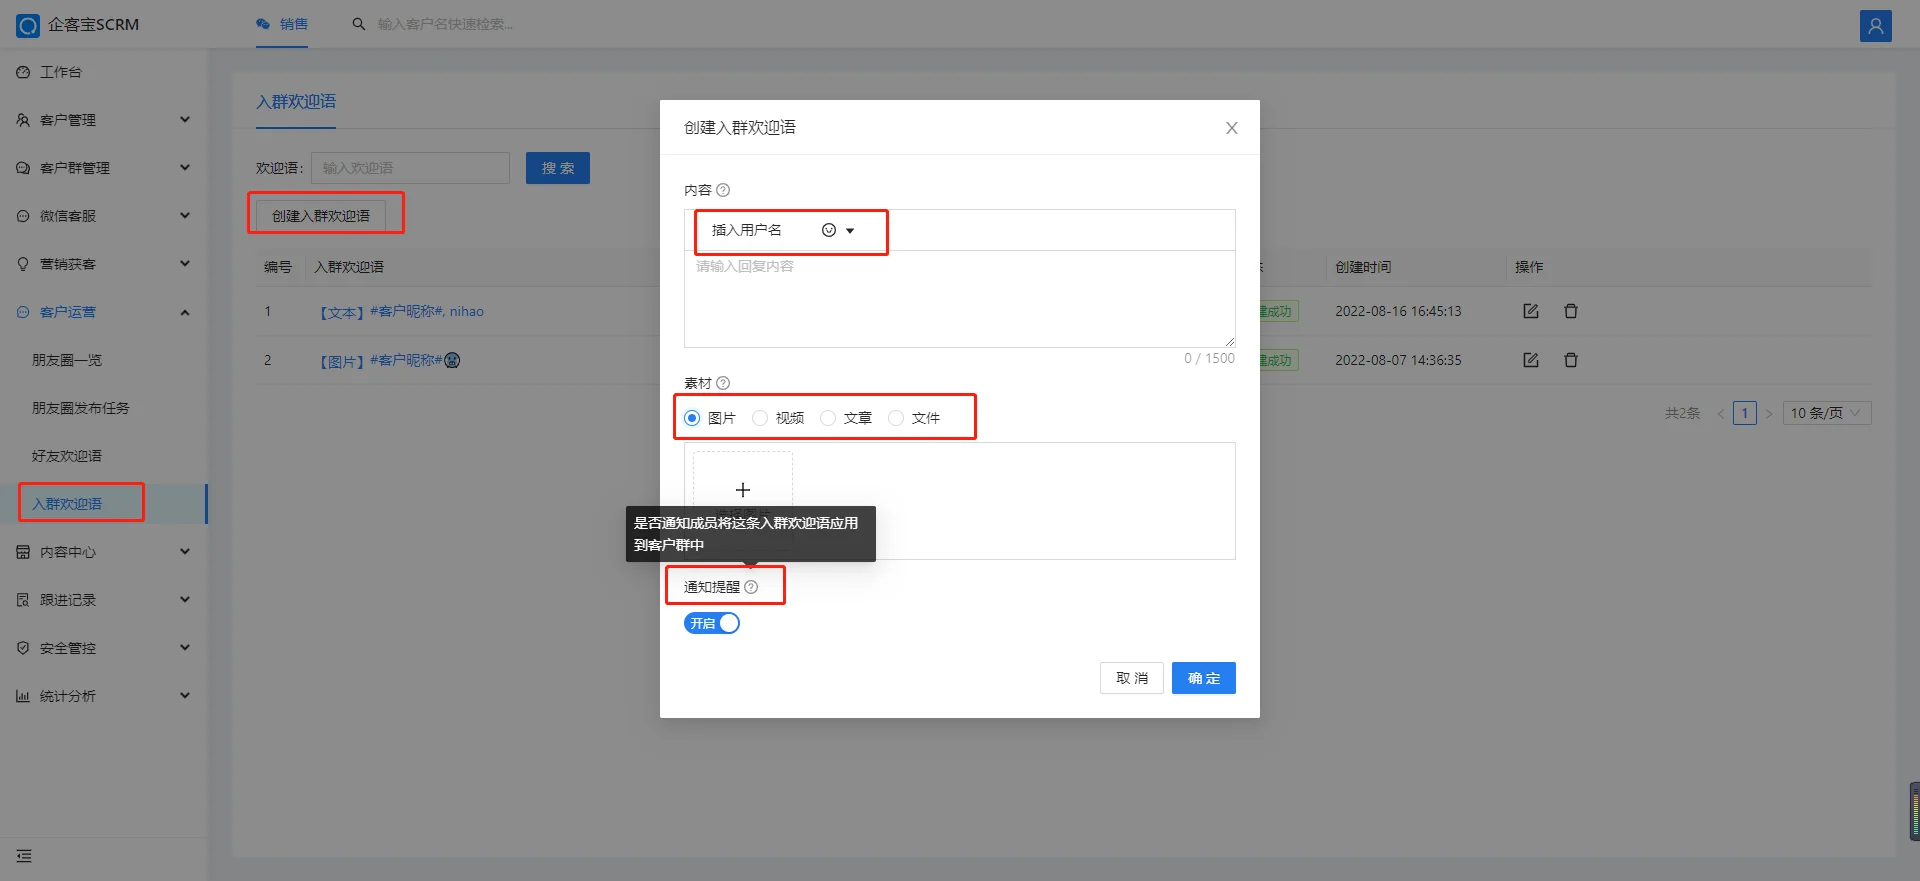Screen dimensions: 1920x881
Task: Go to the next page arrow
Action: tap(1769, 413)
